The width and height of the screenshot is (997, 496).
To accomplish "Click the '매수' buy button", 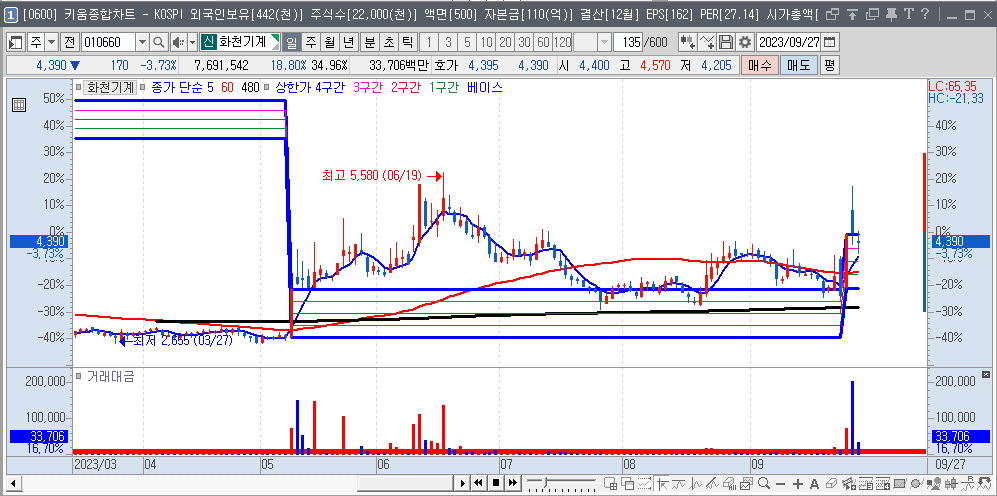I will coord(759,65).
